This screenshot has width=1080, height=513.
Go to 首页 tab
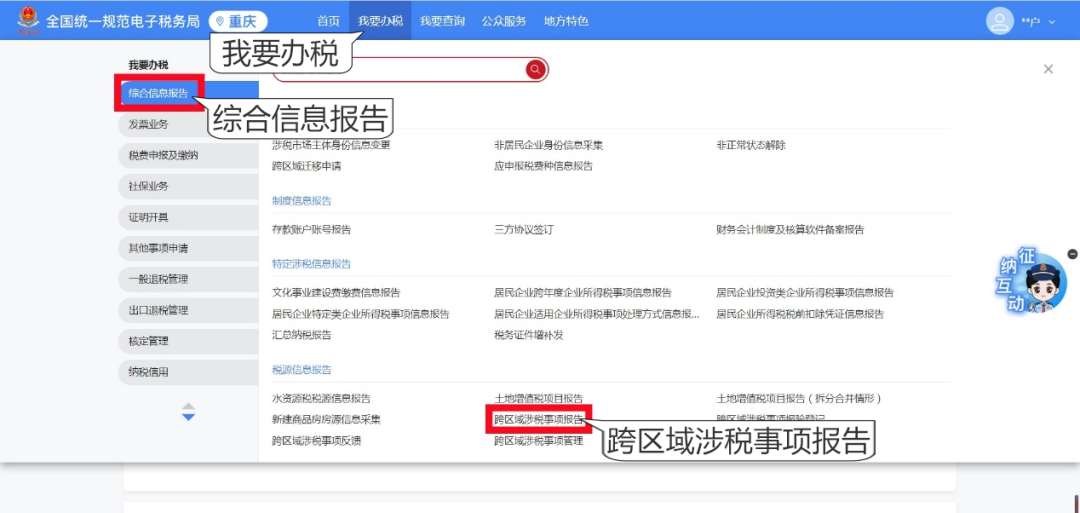point(328,21)
